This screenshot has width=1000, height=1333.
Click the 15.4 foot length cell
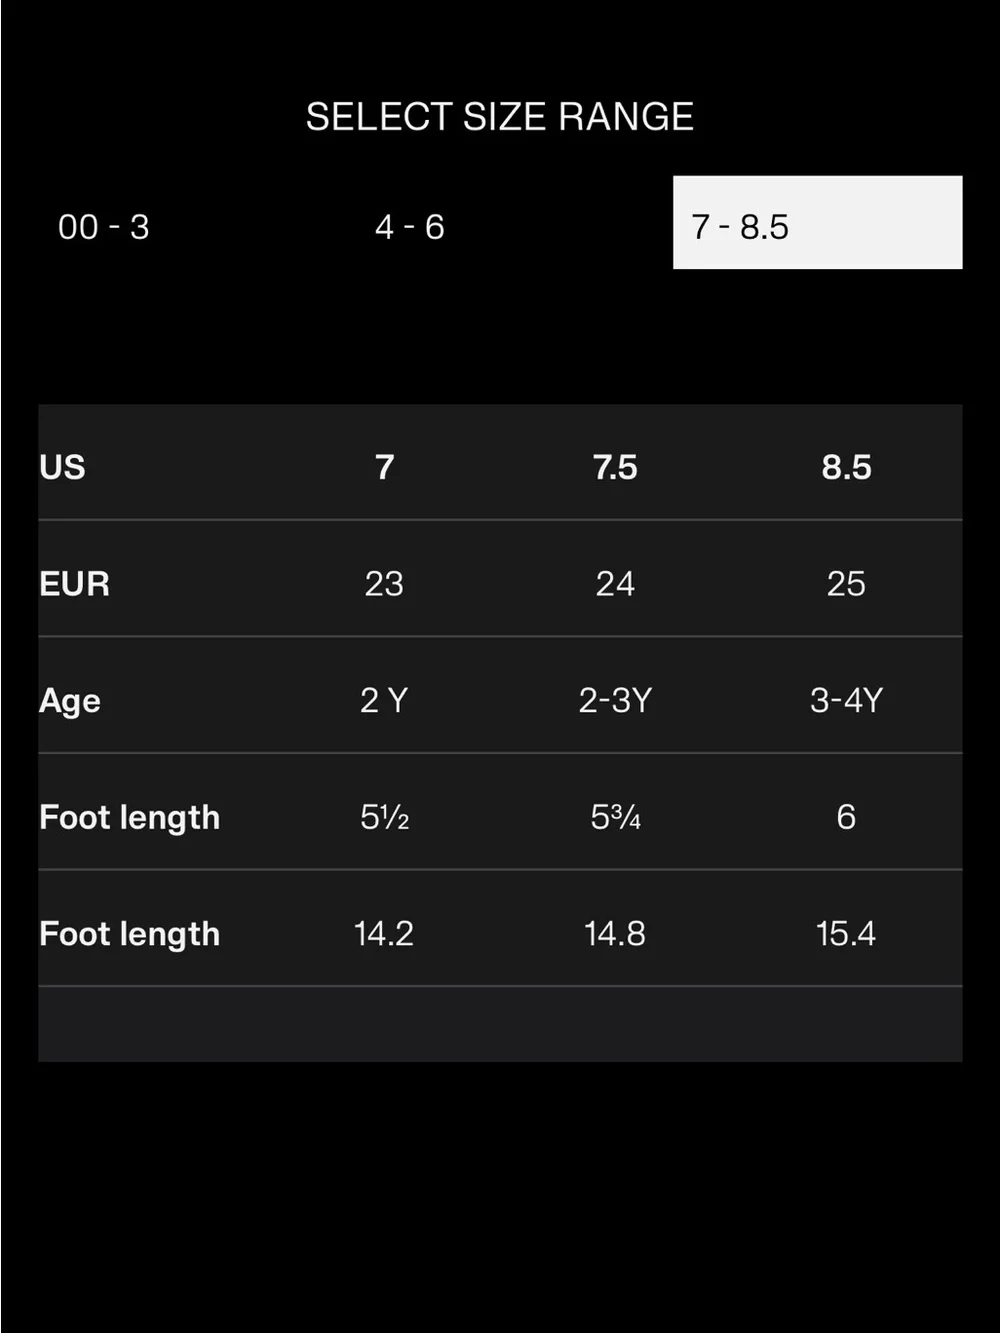point(846,934)
